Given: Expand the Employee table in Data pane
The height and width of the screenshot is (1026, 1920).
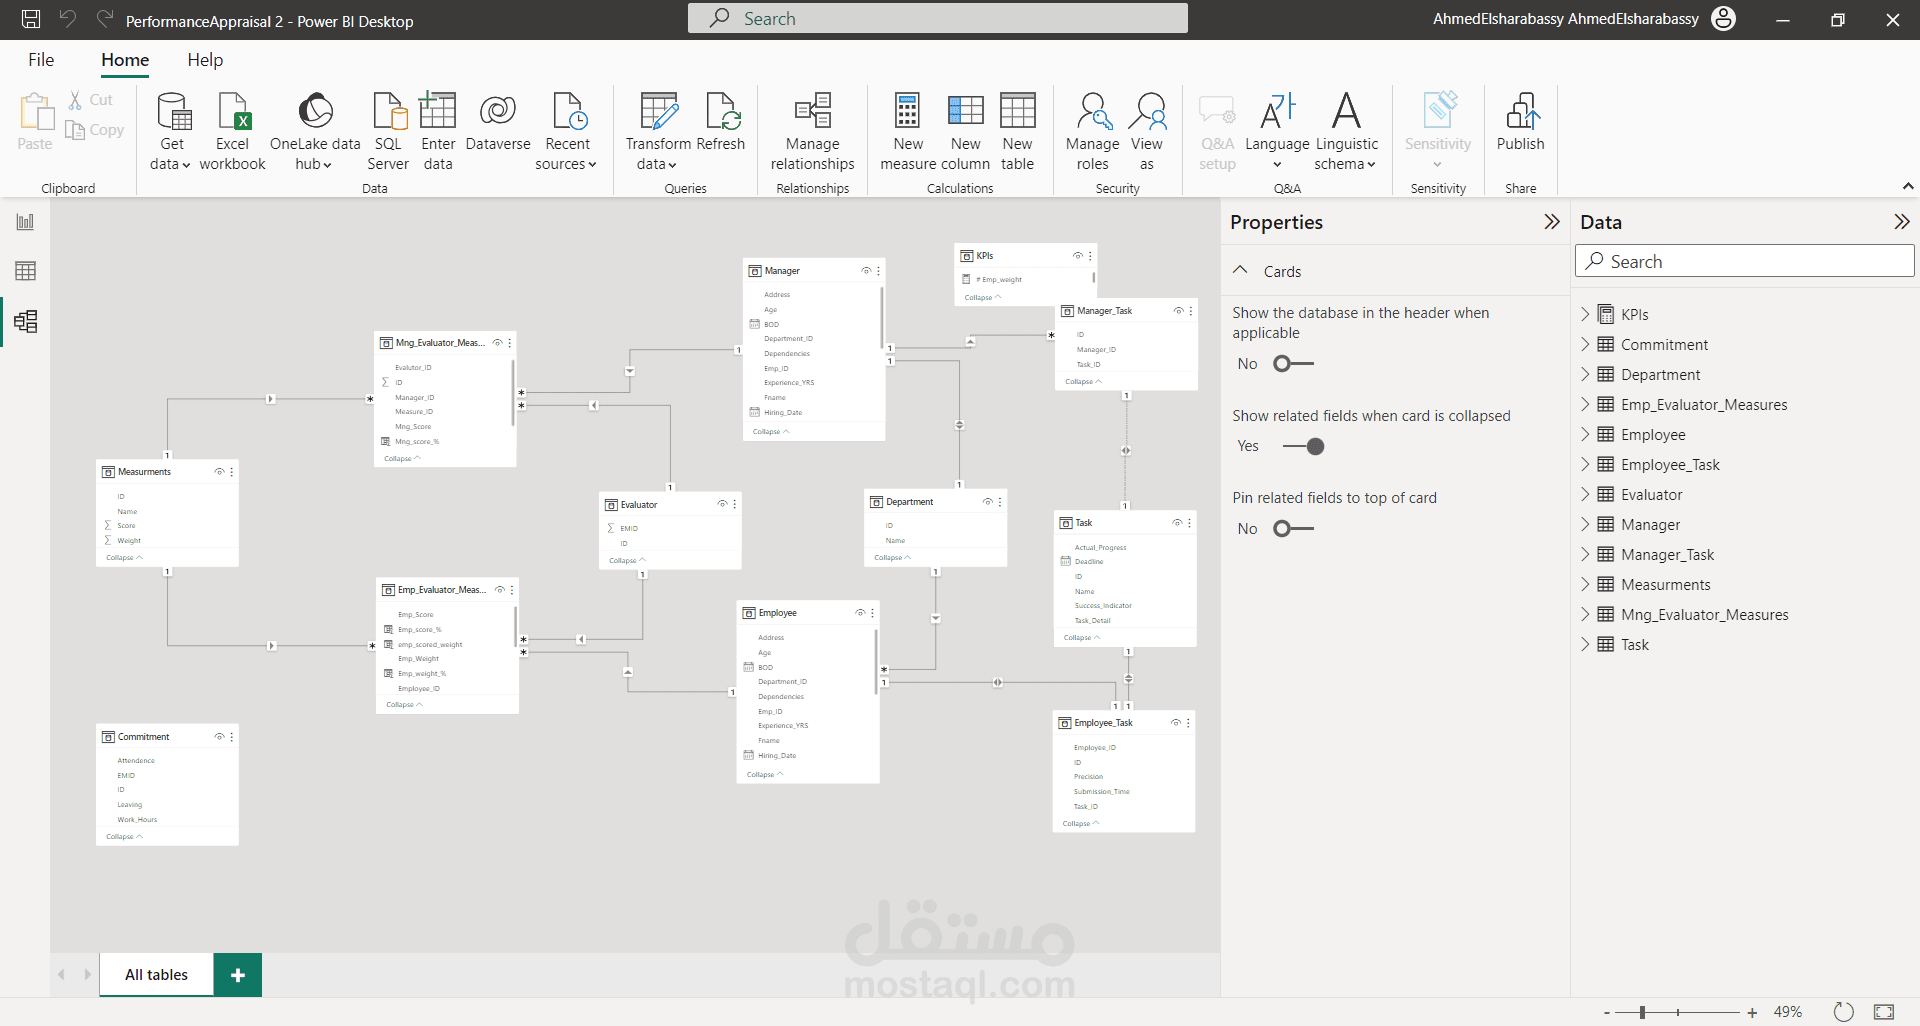Looking at the screenshot, I should (1585, 434).
